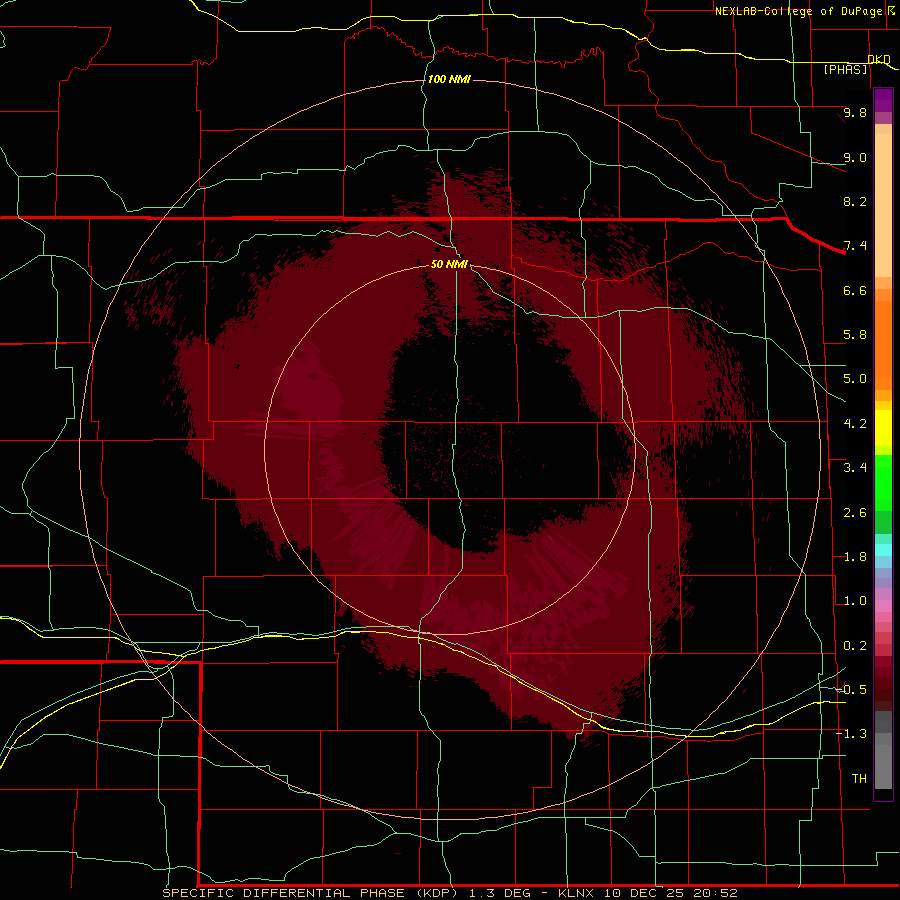The width and height of the screenshot is (900, 900).
Task: Click the 5.0 scale value
Action: pos(855,379)
